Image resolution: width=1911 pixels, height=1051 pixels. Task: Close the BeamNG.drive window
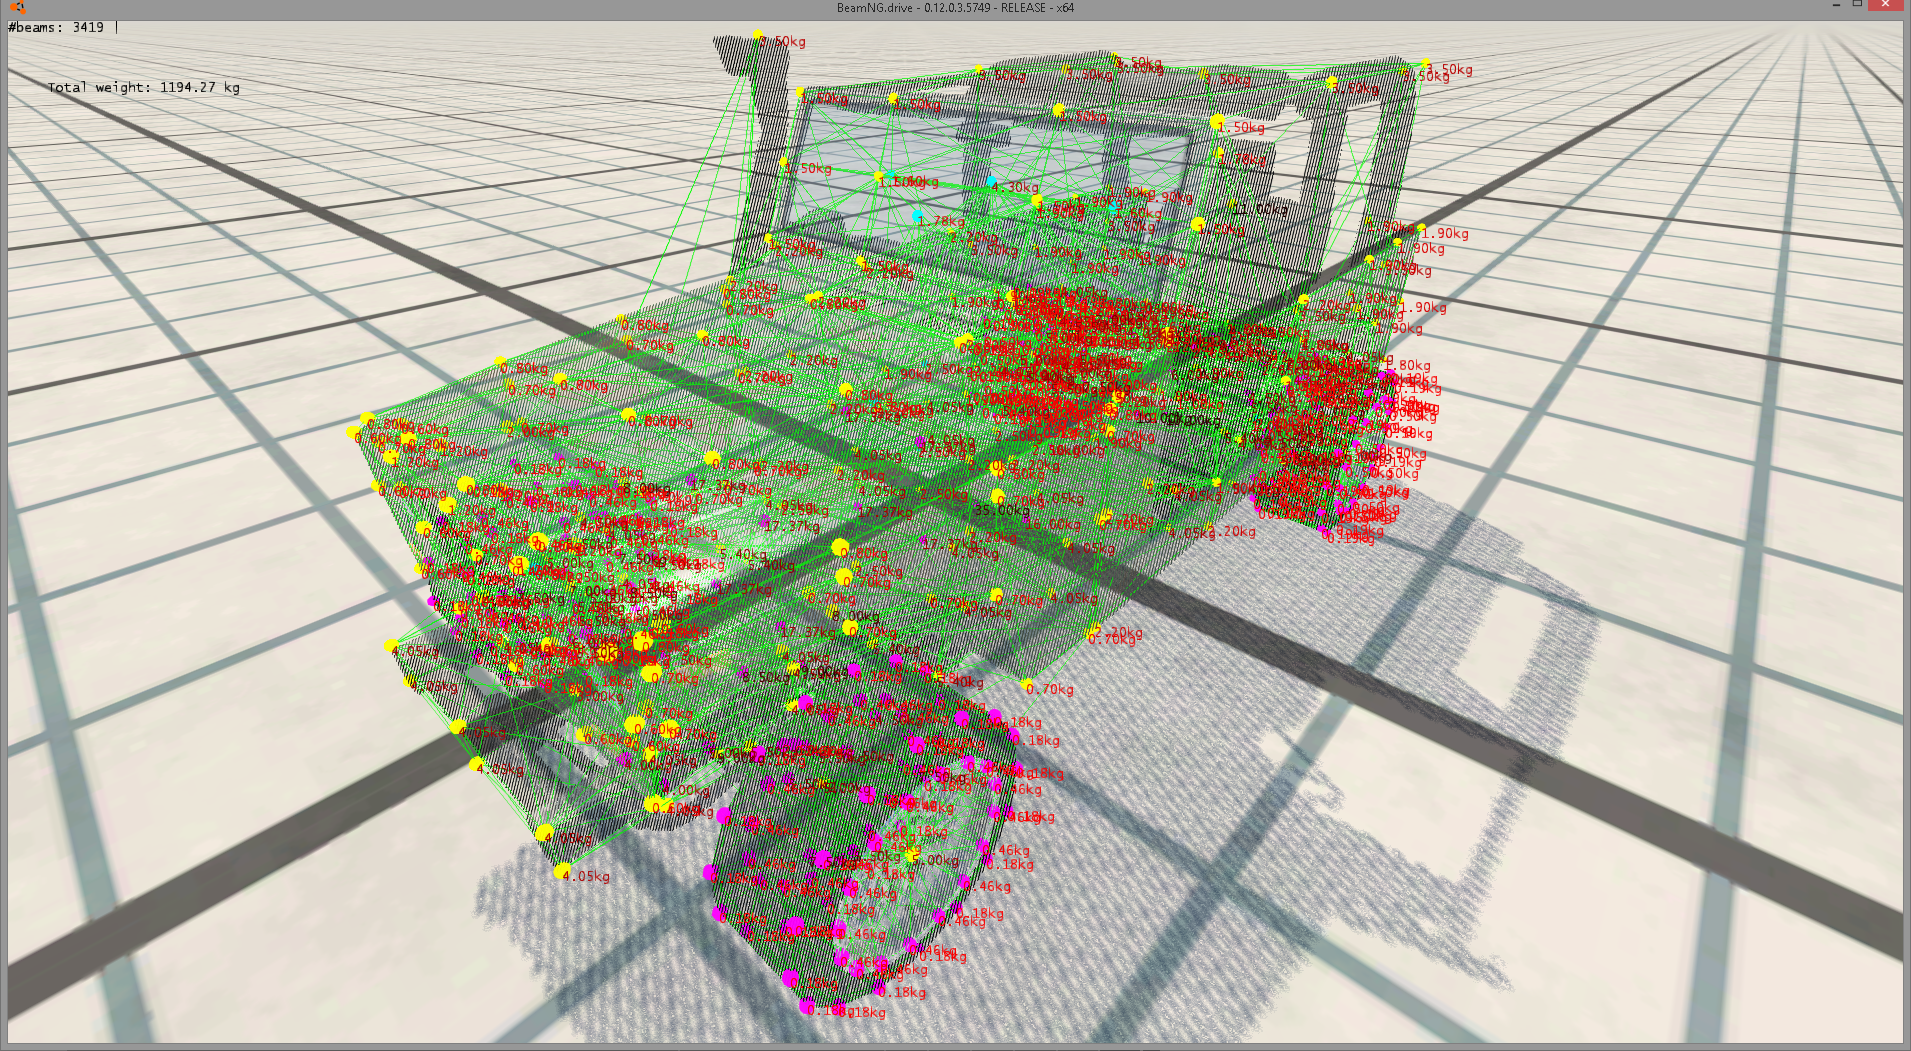point(1885,5)
